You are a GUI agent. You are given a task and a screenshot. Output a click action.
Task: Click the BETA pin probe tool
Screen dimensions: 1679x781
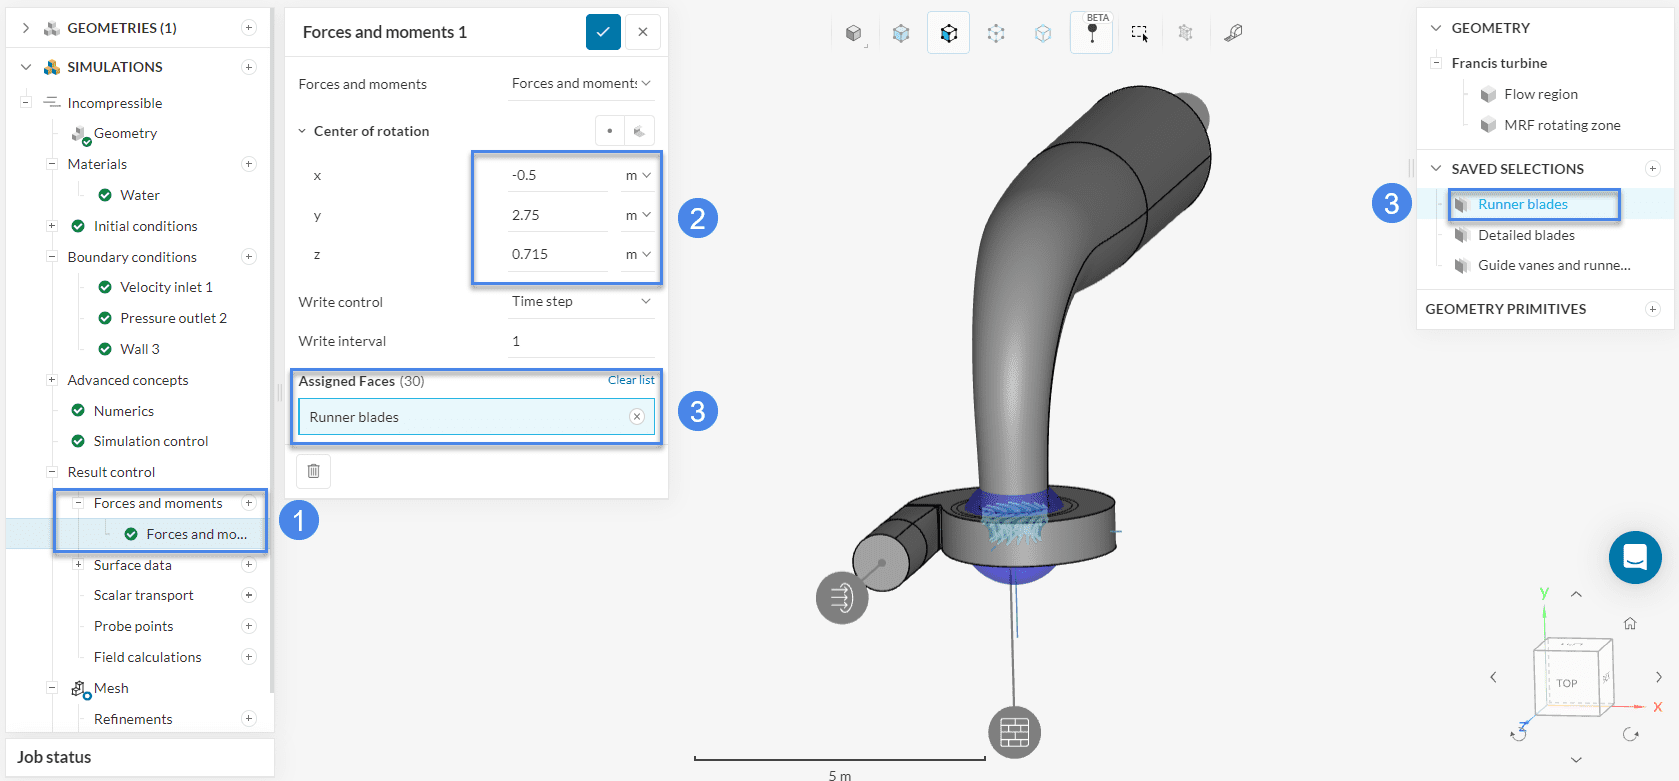click(x=1092, y=33)
